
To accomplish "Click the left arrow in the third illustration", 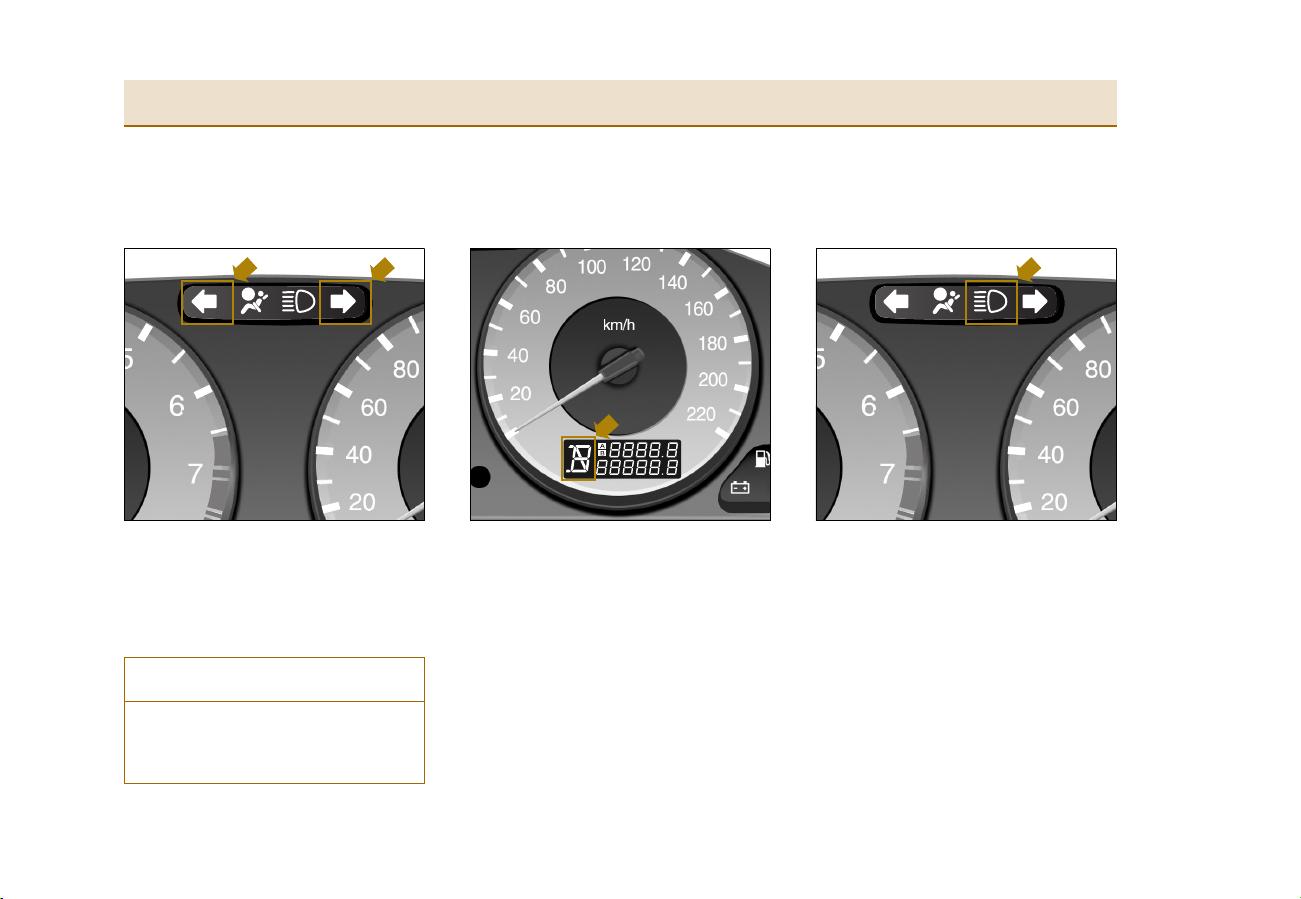I will (897, 302).
